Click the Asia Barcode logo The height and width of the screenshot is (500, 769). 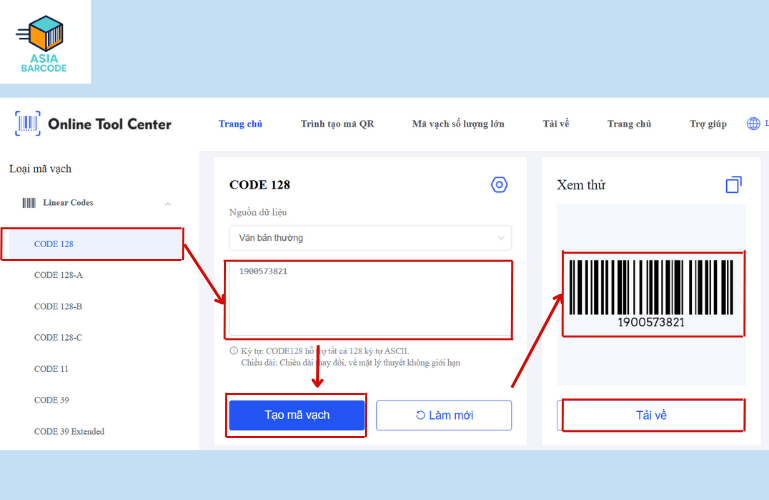pos(43,44)
